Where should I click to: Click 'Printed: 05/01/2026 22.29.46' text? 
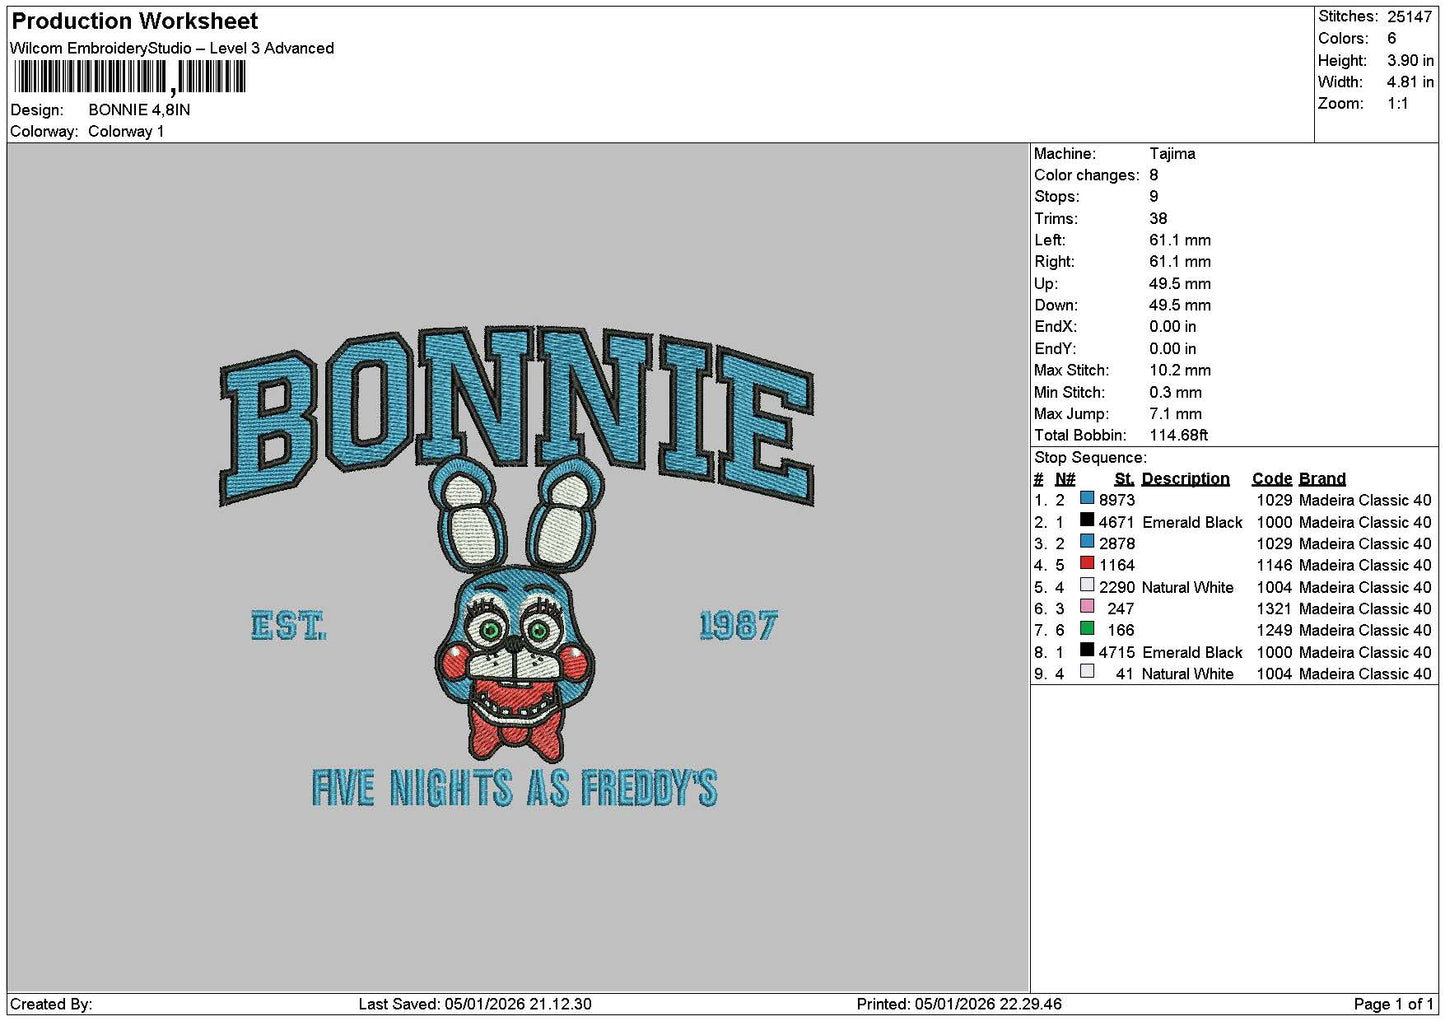[x=959, y=1005]
